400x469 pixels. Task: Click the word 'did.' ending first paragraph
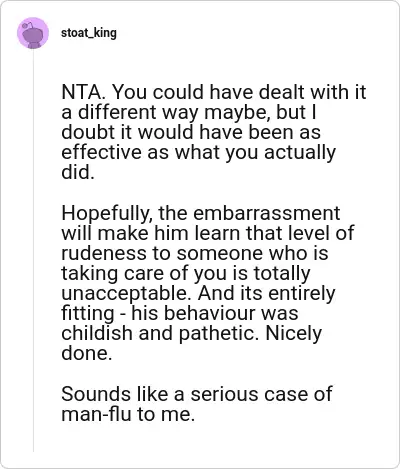click(78, 172)
